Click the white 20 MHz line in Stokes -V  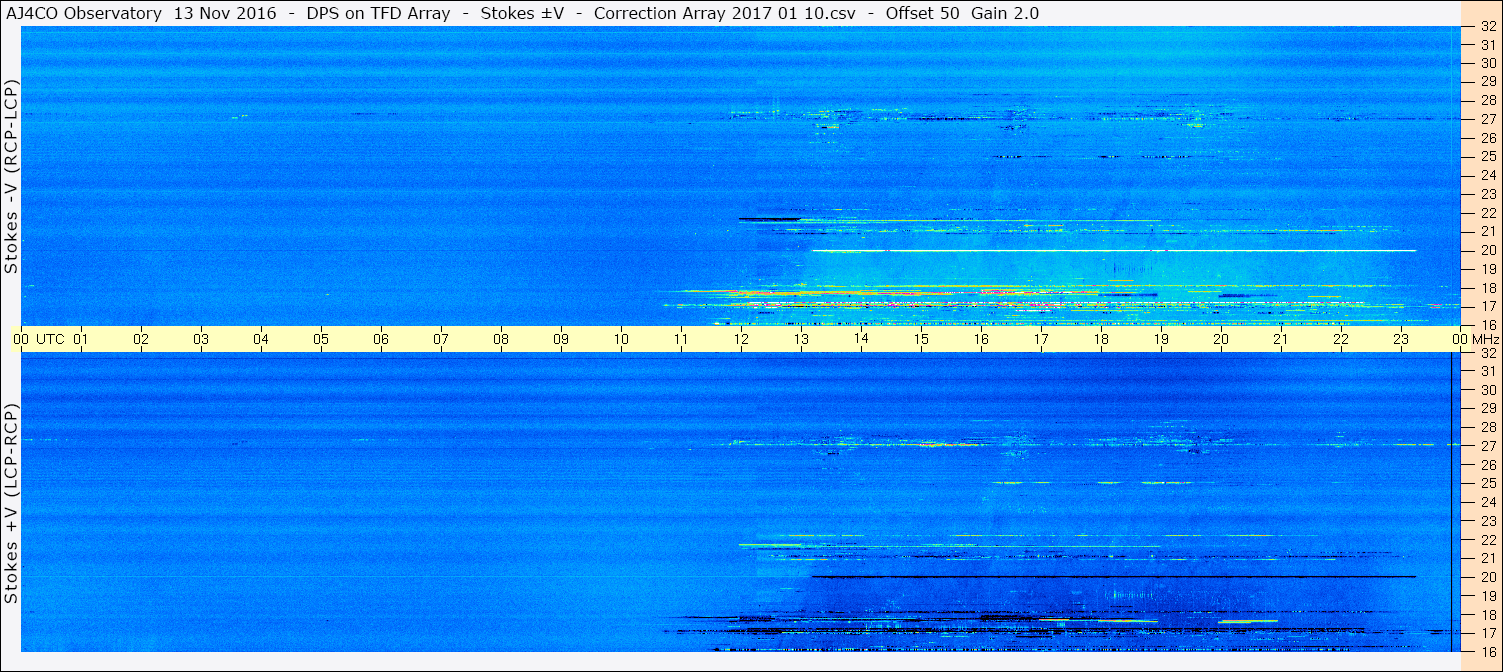[x=1114, y=250]
